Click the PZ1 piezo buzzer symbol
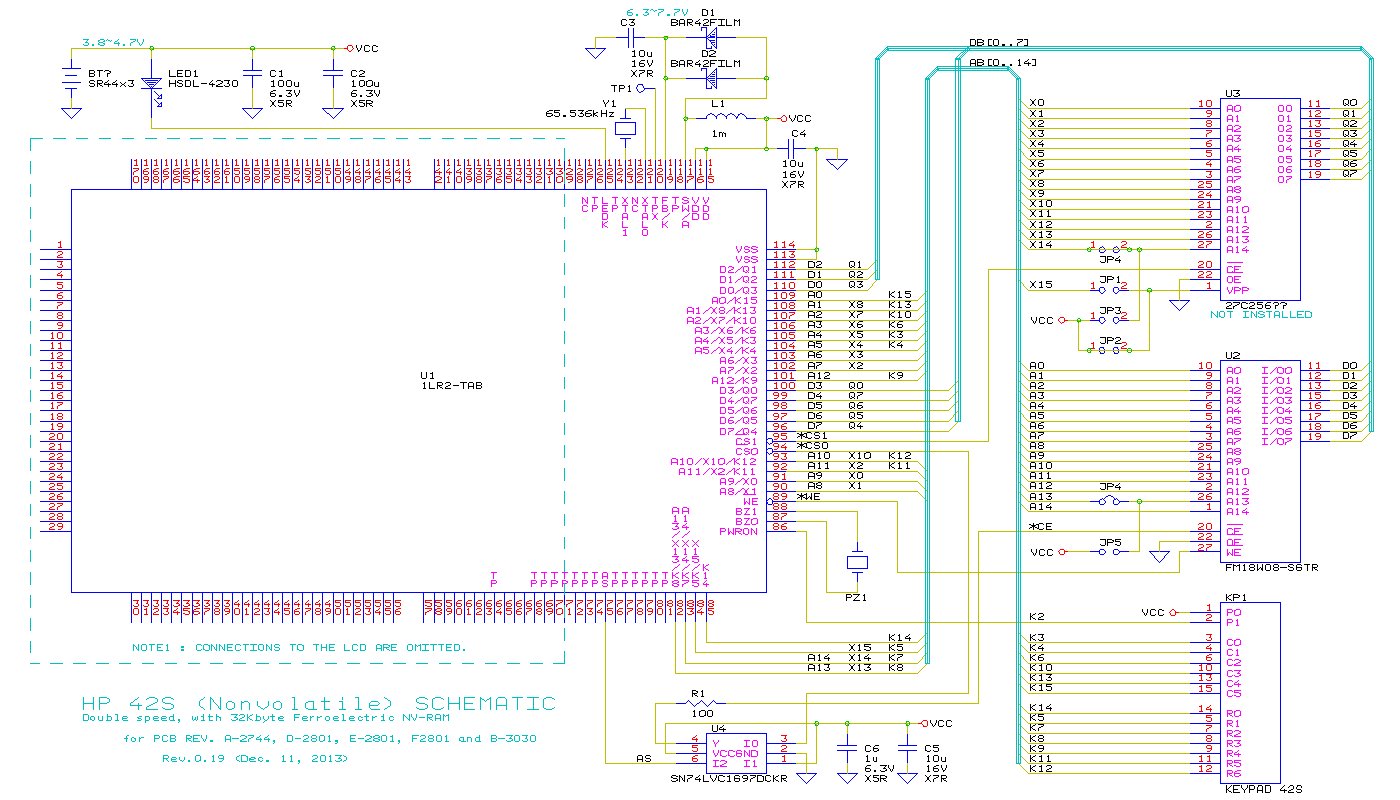1400x800 pixels. click(857, 563)
